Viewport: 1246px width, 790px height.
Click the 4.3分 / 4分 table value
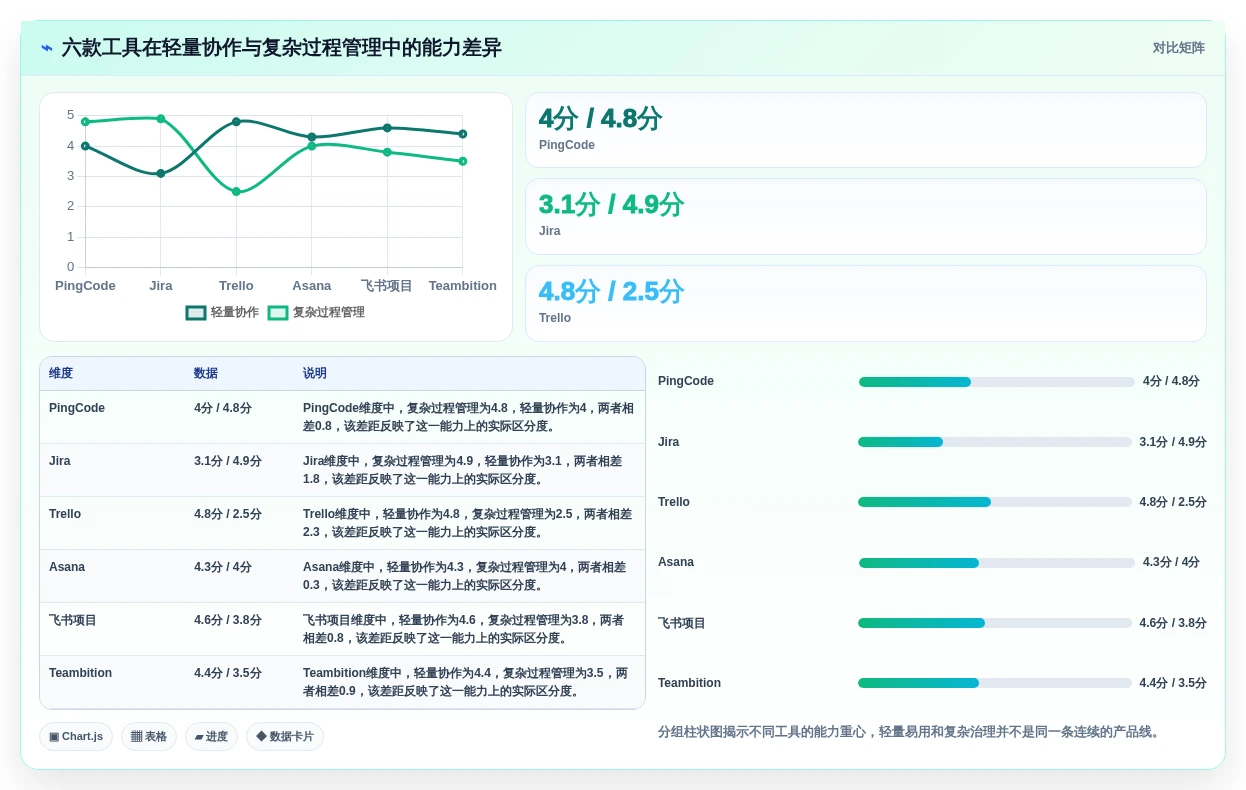click(223, 567)
